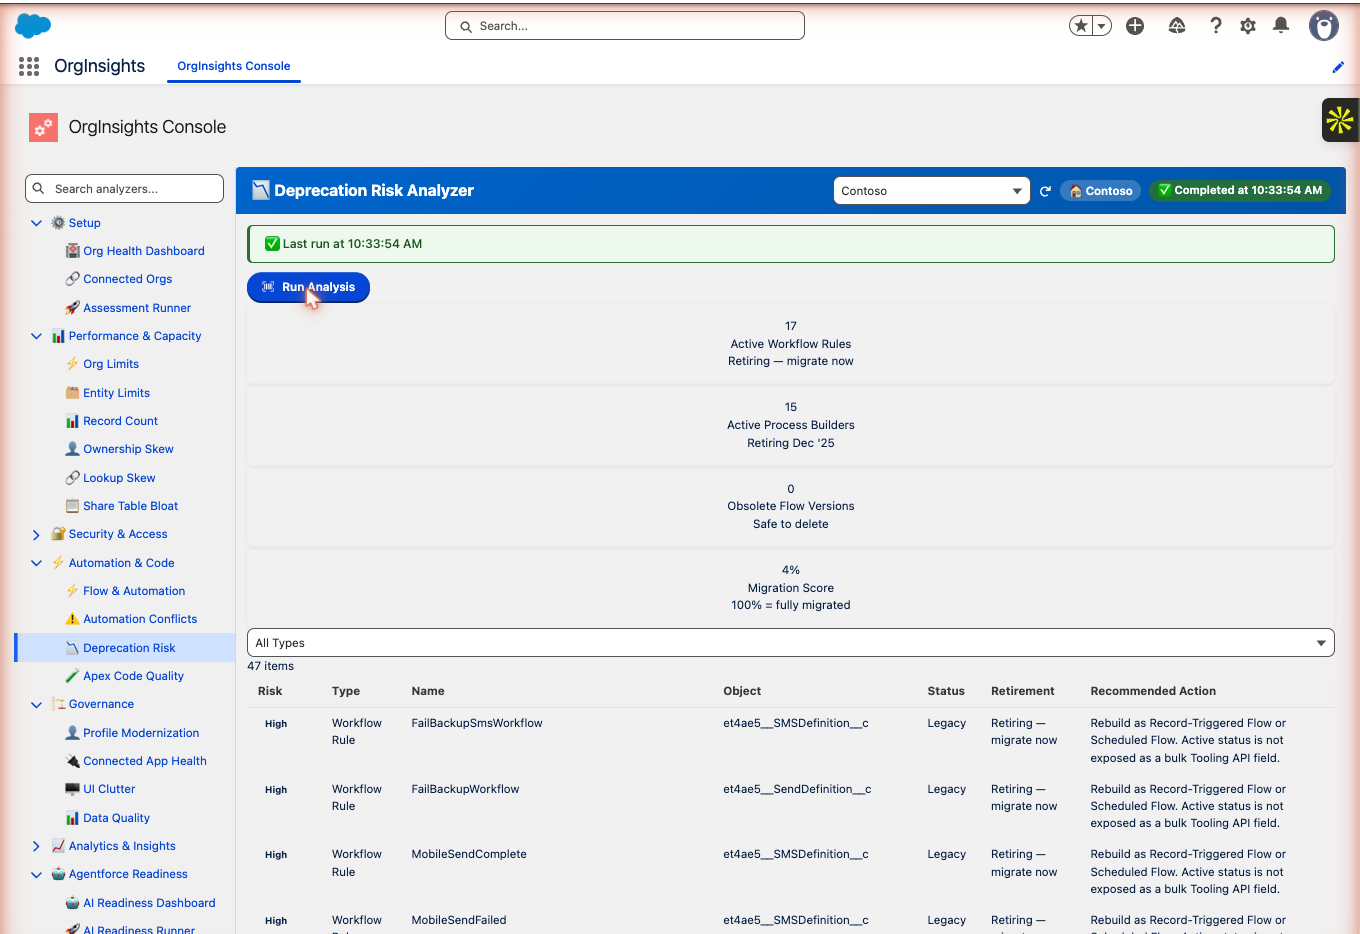Image resolution: width=1360 pixels, height=934 pixels.
Task: Click the Migration Score card
Action: pos(791,588)
